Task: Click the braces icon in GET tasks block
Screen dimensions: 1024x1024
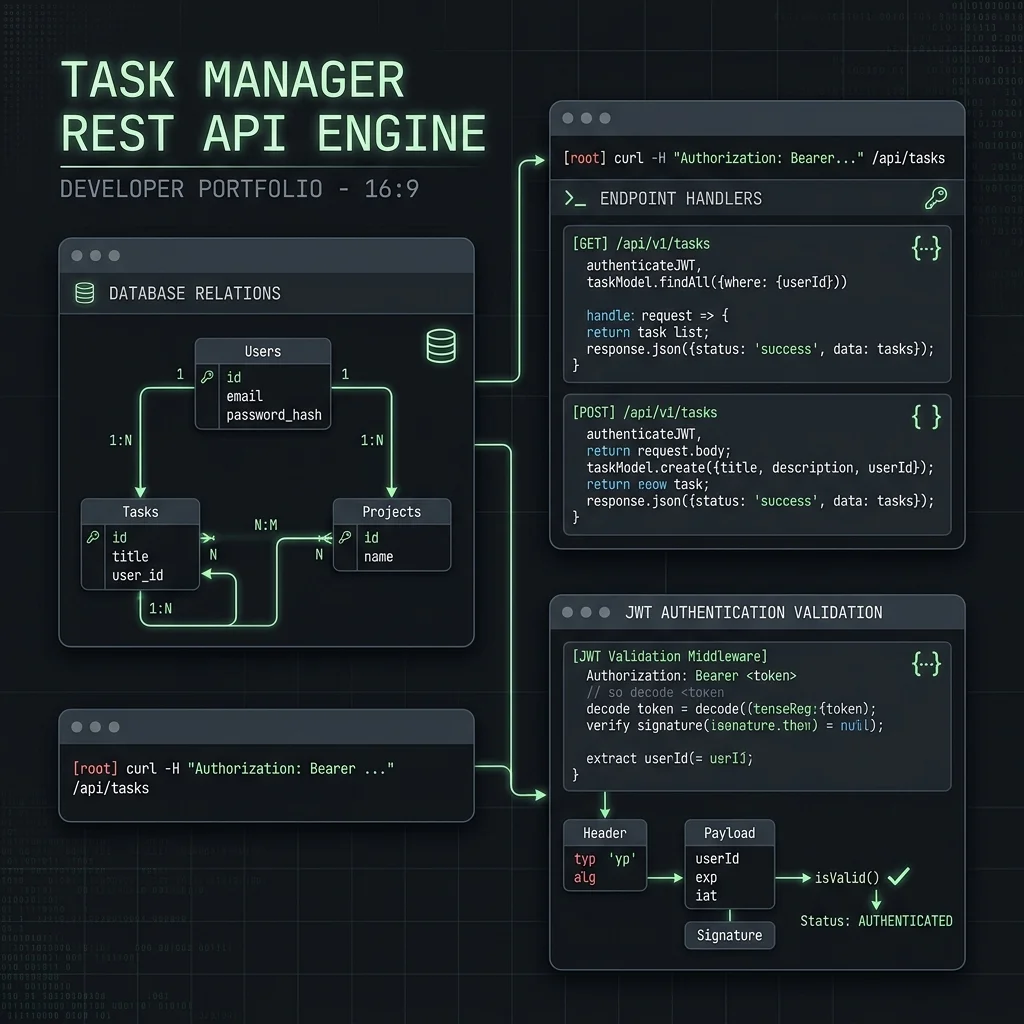Action: click(x=926, y=248)
